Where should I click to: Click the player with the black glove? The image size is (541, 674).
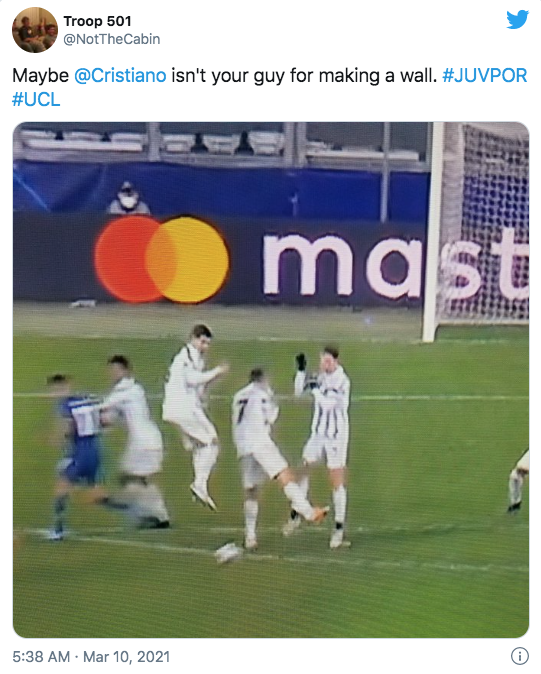[x=325, y=445]
